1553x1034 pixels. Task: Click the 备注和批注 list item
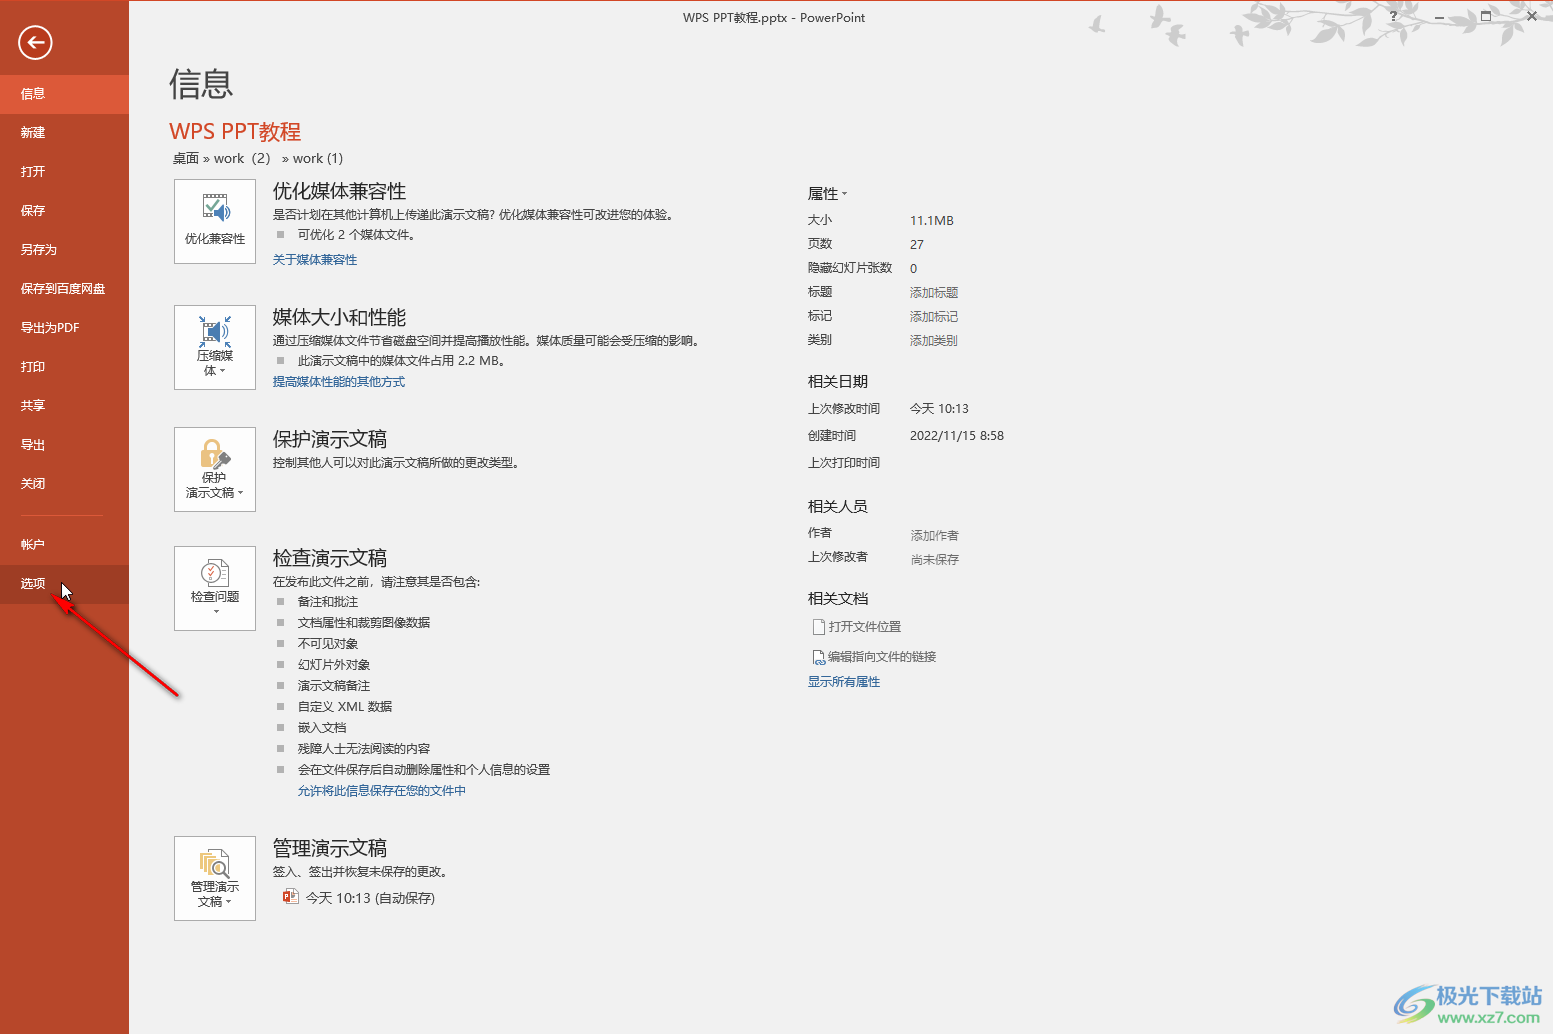click(x=328, y=602)
